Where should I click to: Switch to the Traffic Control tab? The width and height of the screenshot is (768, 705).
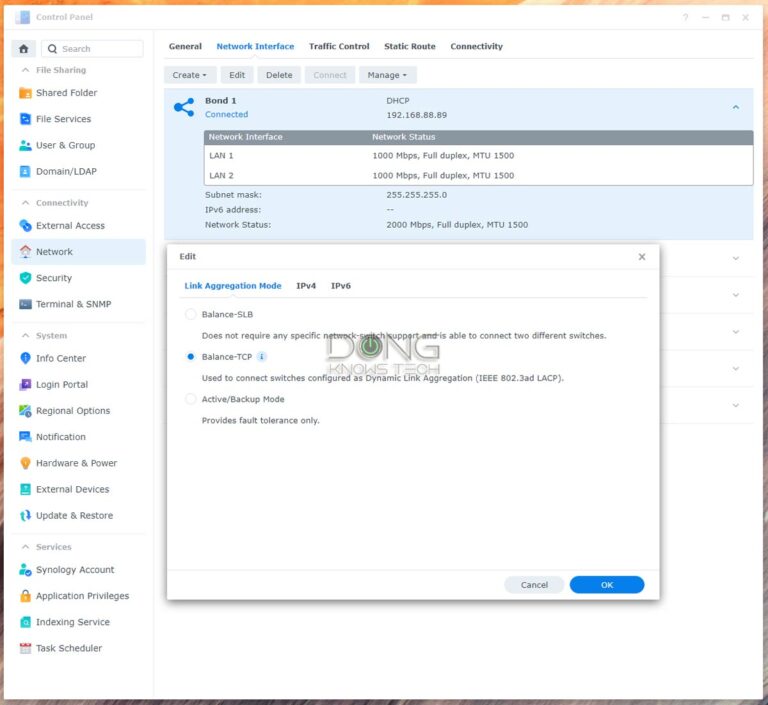pos(339,46)
